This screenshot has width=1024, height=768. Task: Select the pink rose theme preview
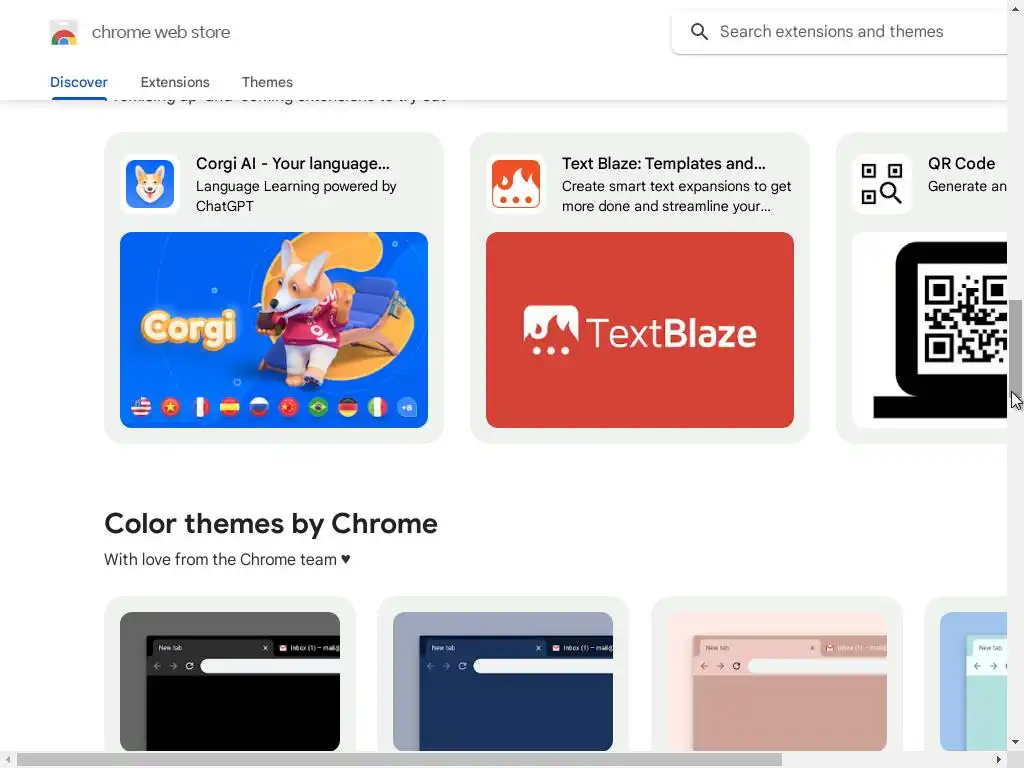pos(776,681)
